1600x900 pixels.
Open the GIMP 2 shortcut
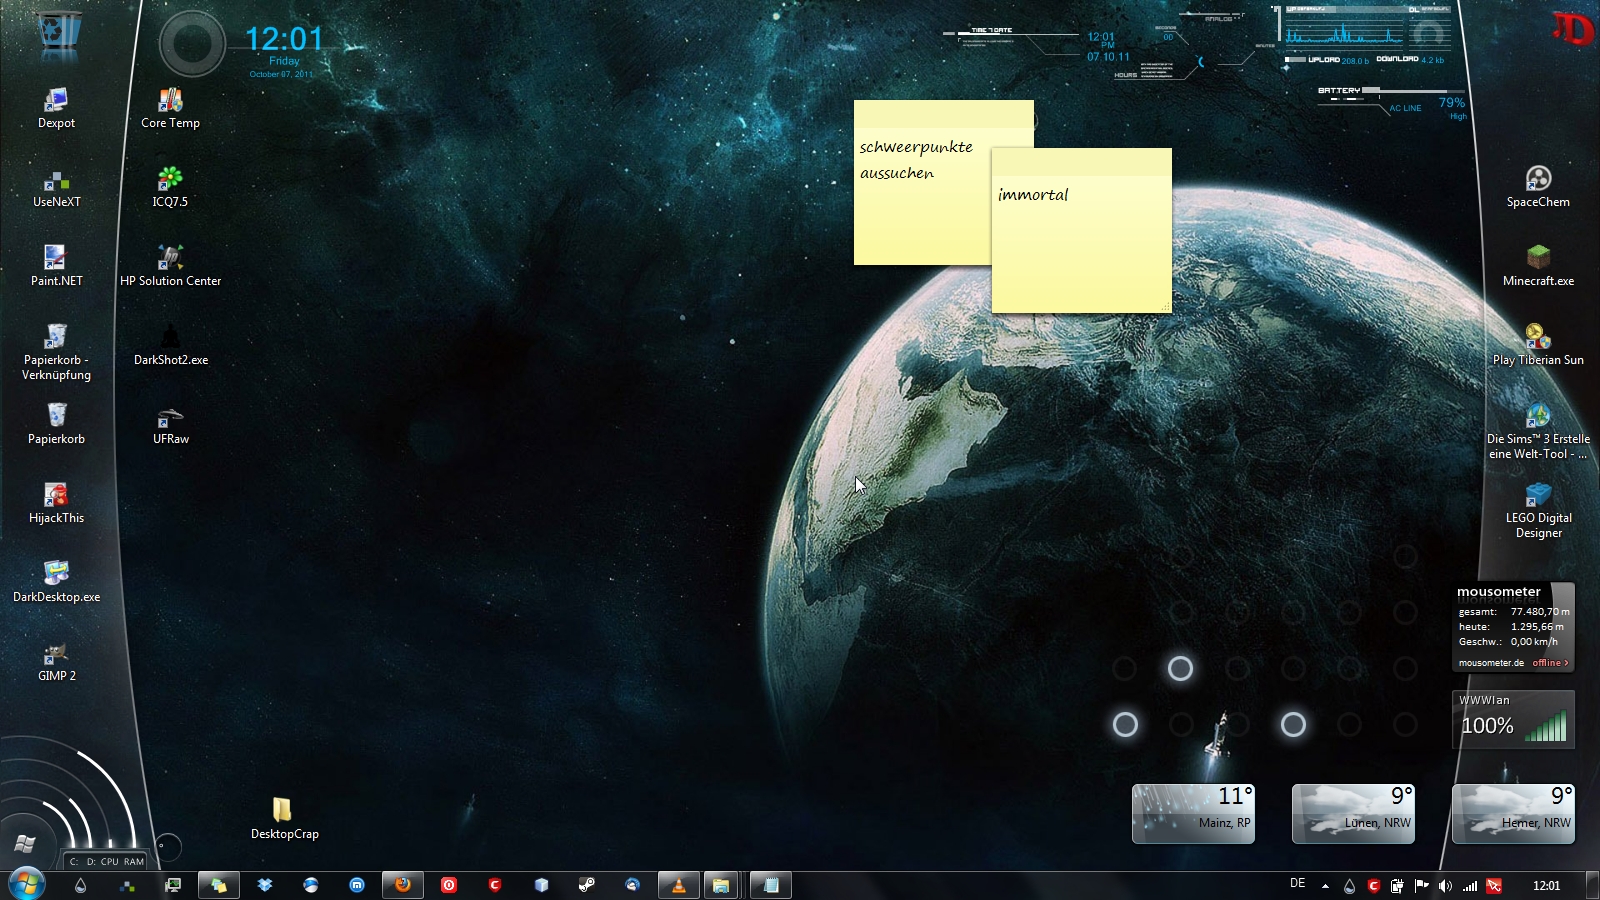click(56, 655)
